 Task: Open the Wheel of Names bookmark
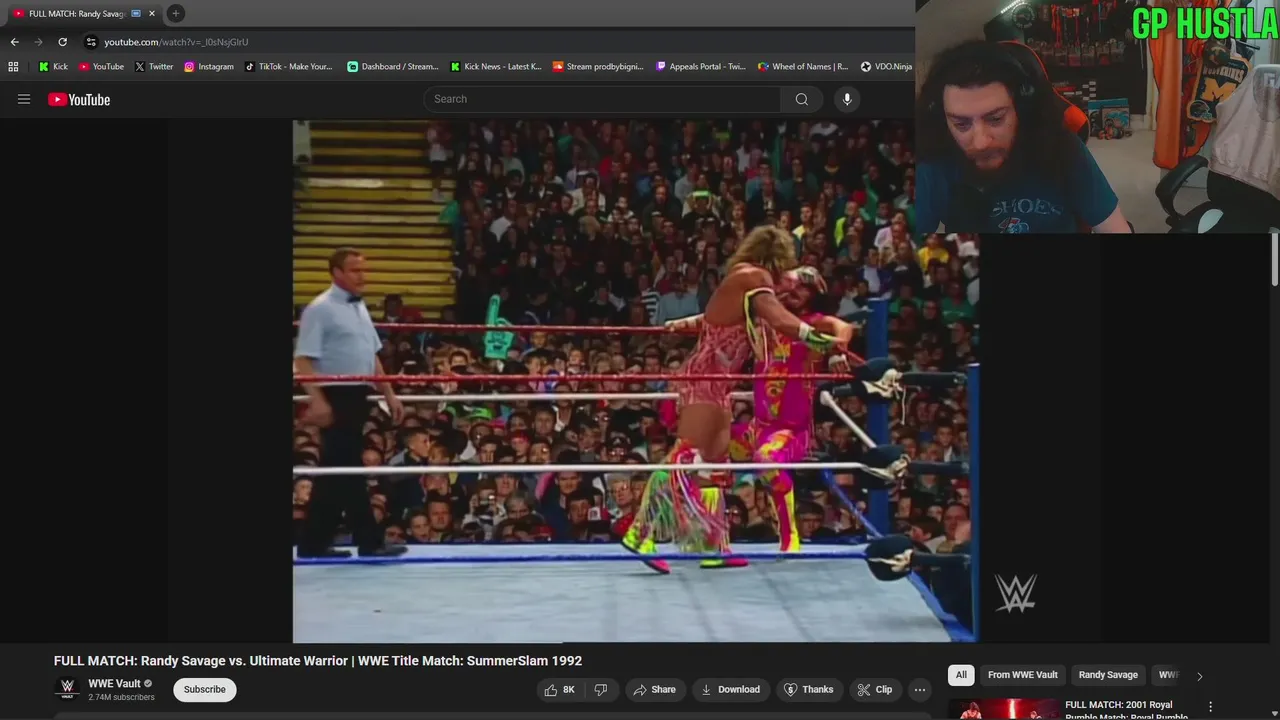point(803,67)
